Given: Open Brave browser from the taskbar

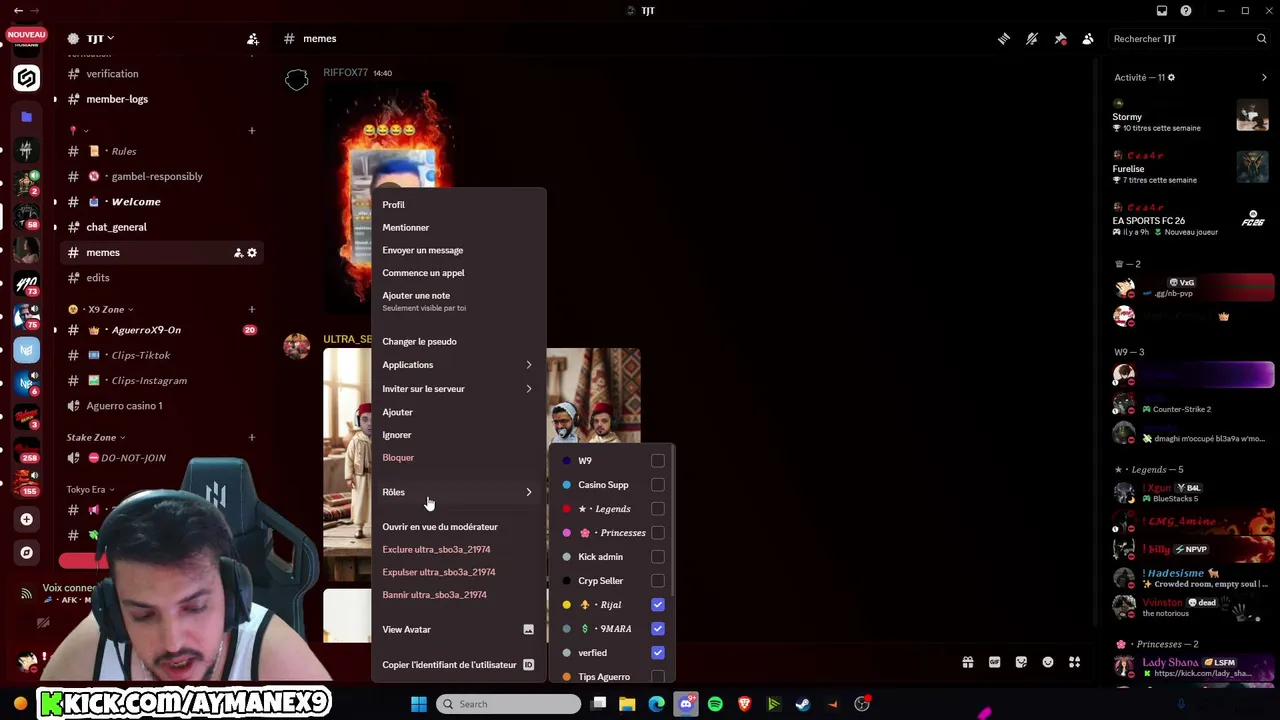Looking at the screenshot, I should tap(744, 704).
